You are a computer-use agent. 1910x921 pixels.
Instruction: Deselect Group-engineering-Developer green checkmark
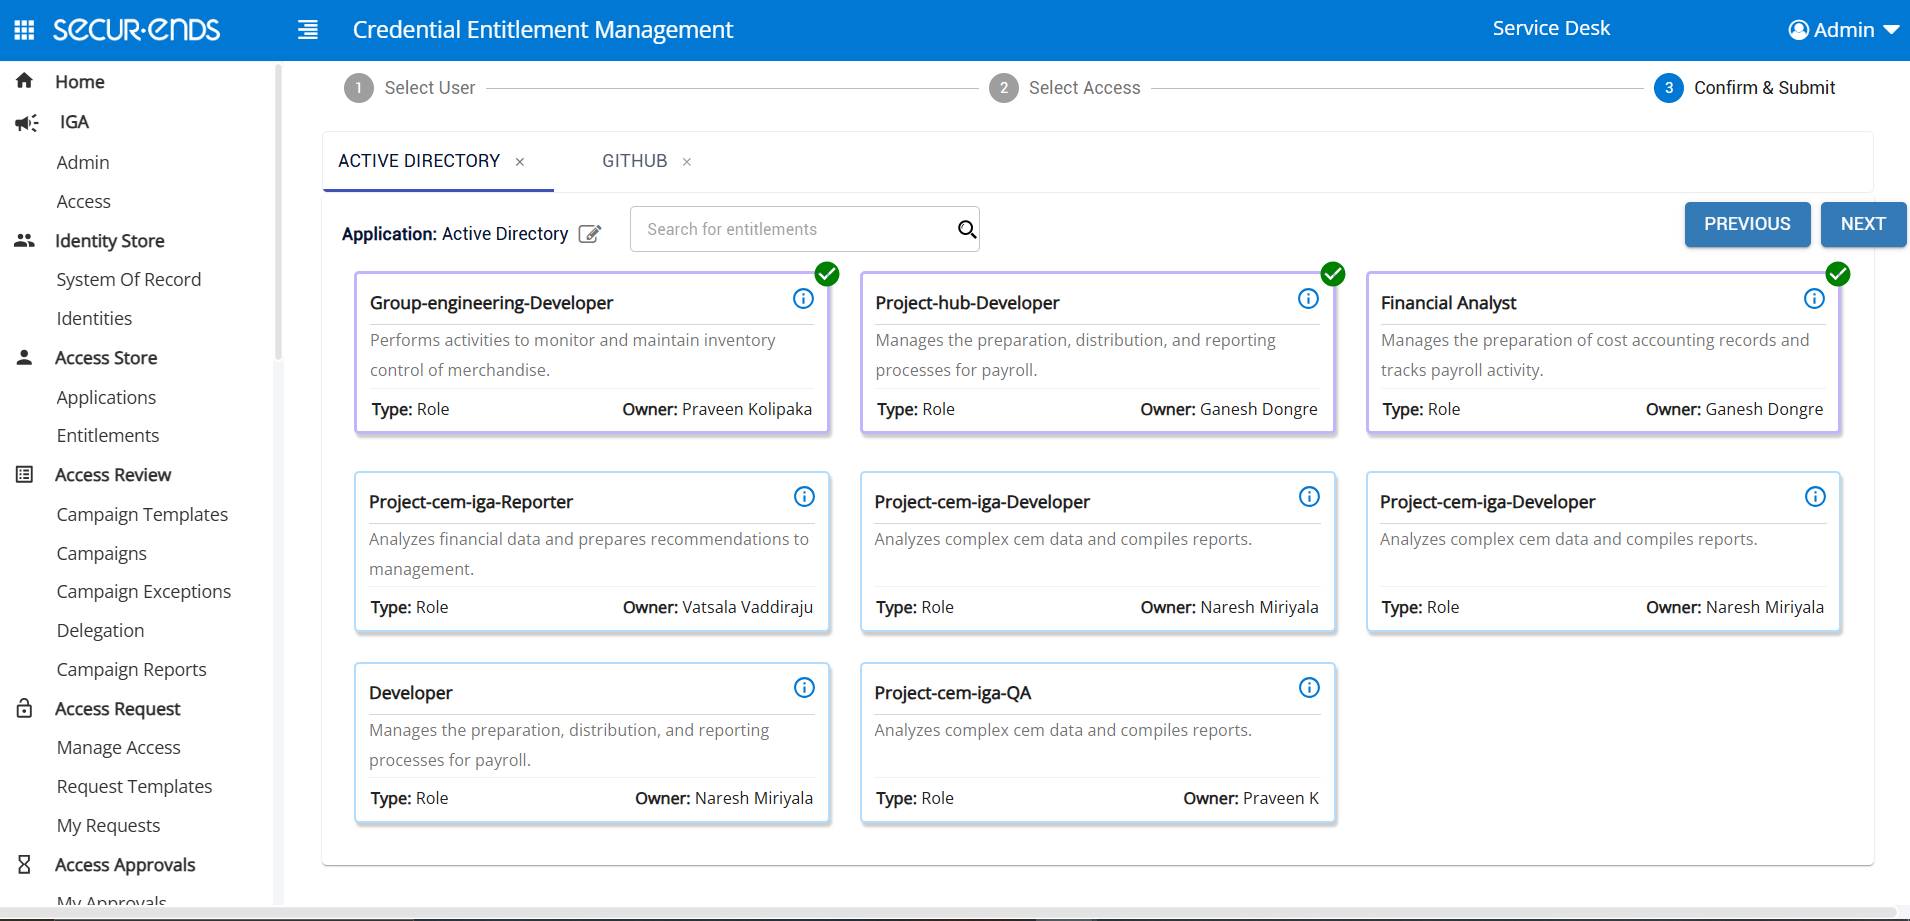click(x=827, y=273)
